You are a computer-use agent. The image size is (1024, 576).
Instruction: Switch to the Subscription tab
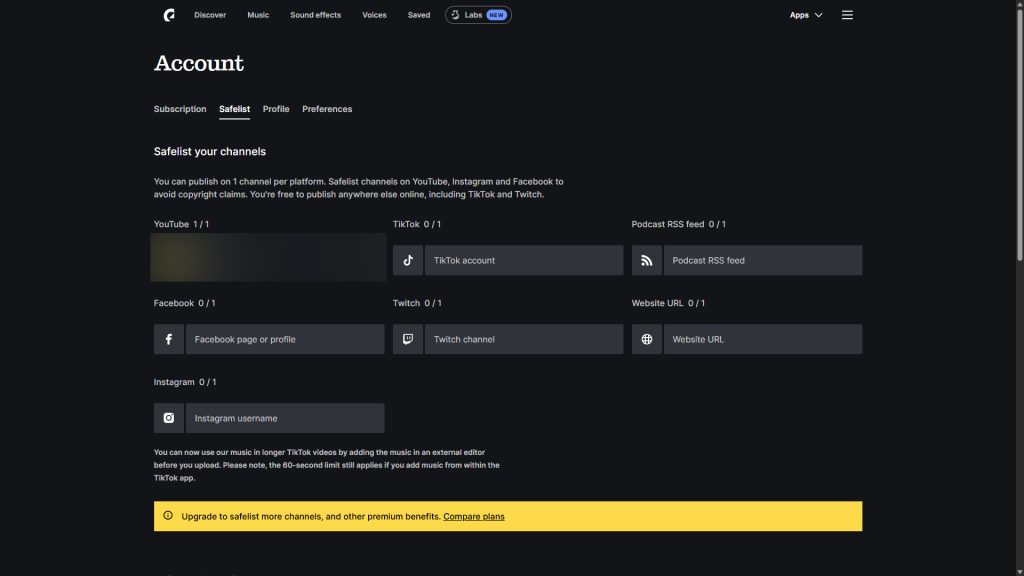180,109
